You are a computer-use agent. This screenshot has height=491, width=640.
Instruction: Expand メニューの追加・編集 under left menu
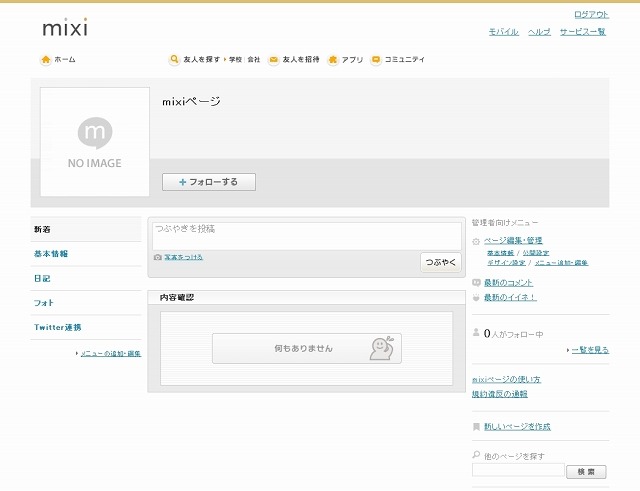110,353
